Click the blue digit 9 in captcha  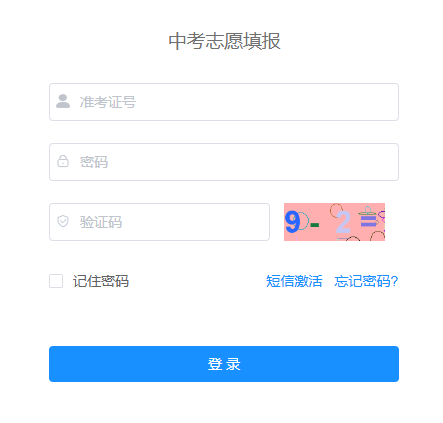pos(293,222)
